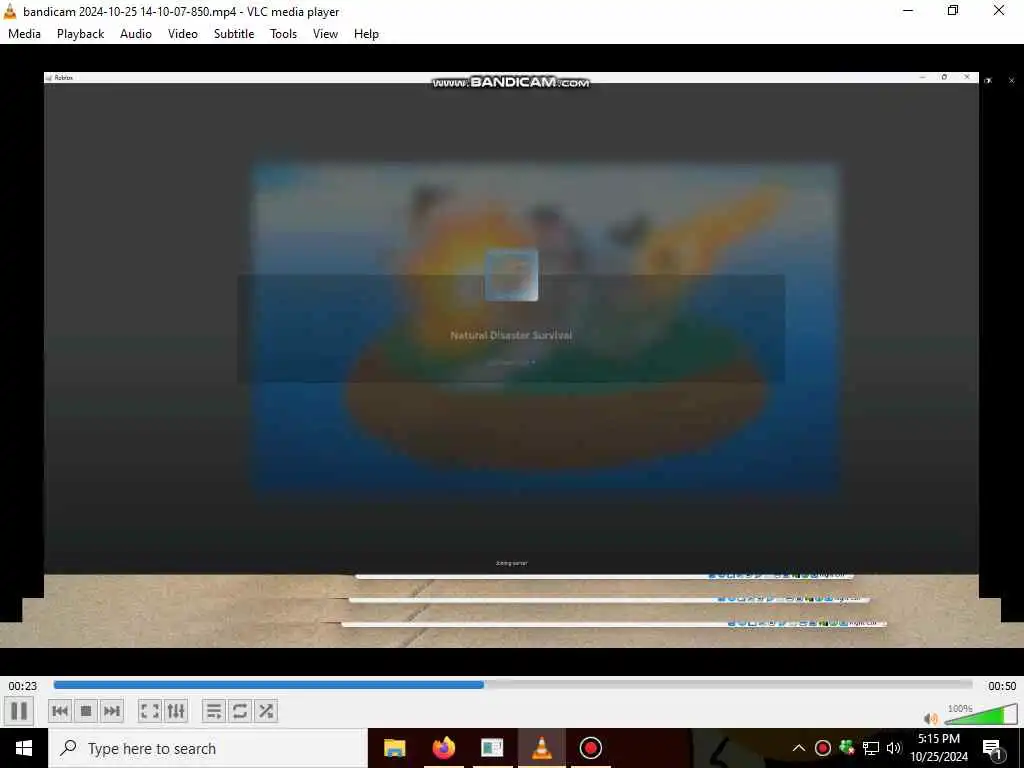Open Bandicam recorder from taskbar
1024x768 pixels.
click(590, 748)
